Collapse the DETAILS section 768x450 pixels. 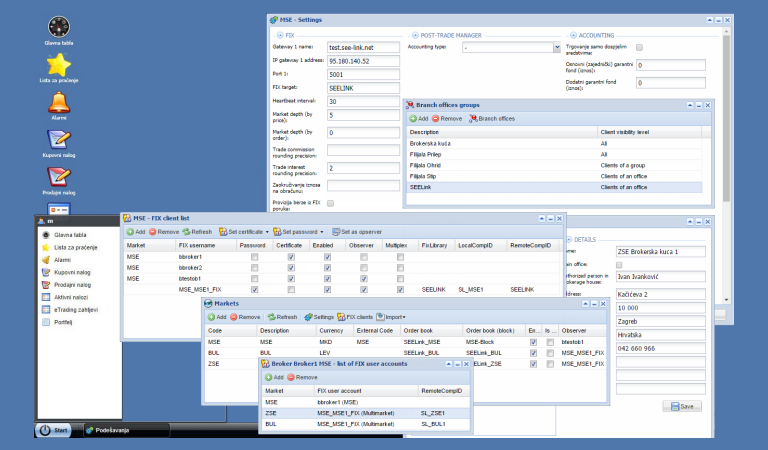click(569, 239)
